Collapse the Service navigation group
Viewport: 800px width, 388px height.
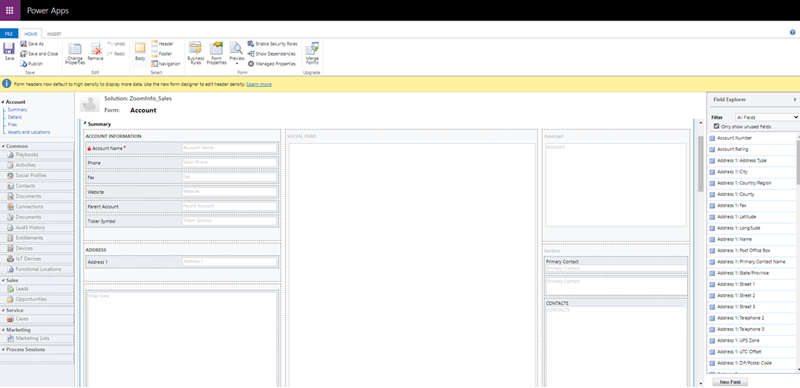point(3,310)
